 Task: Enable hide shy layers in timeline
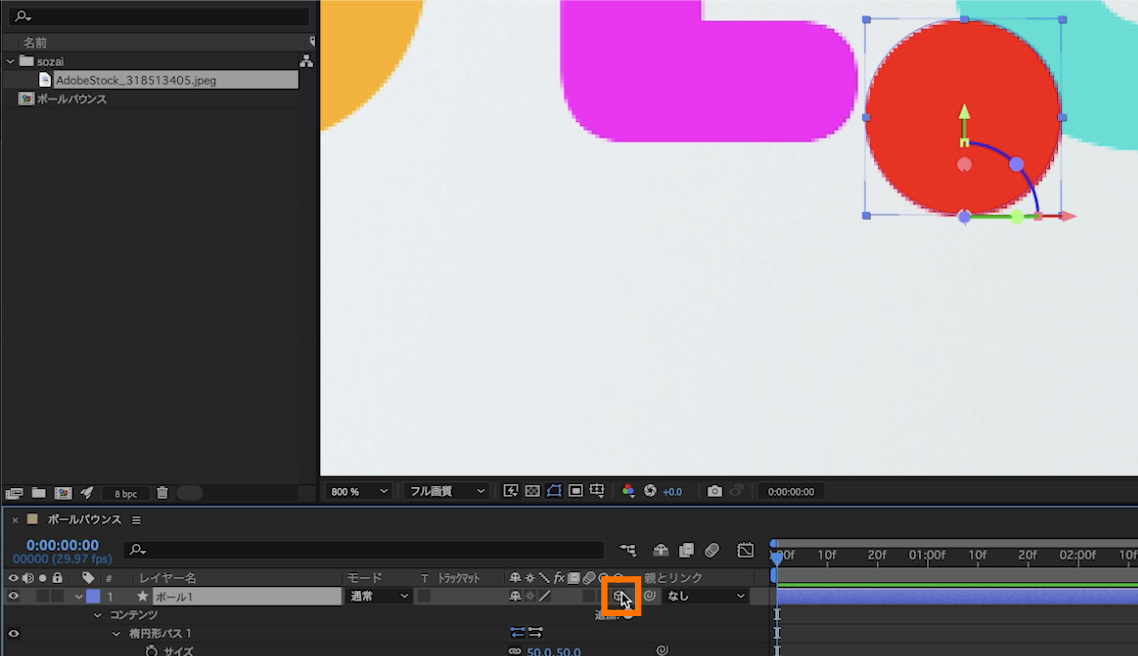(660, 550)
